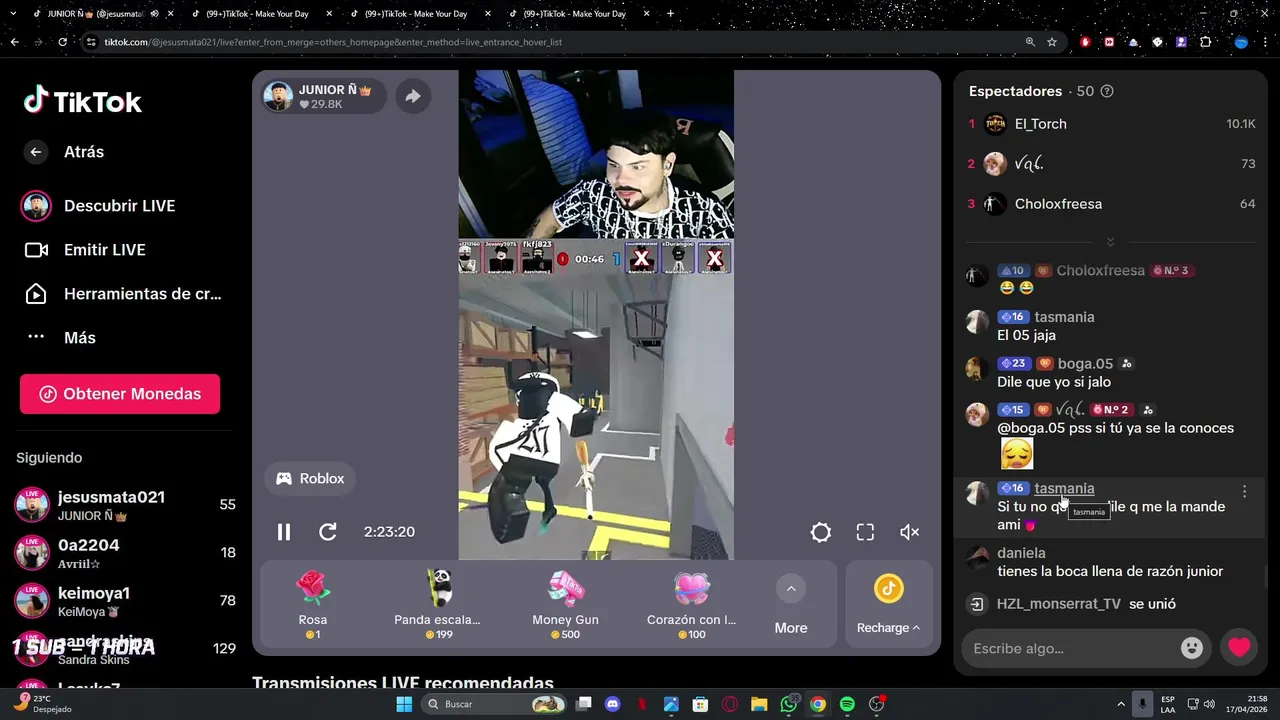1280x720 pixels.
Task: Open the Chrome extensions puzzle icon
Action: (1205, 42)
